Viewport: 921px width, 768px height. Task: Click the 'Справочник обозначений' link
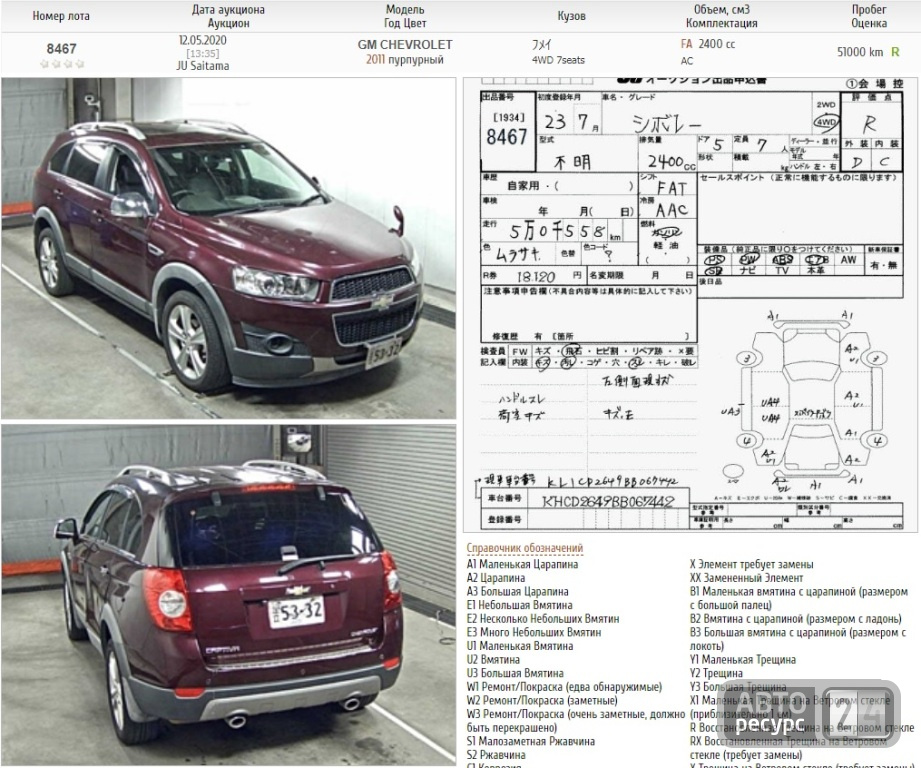coord(525,548)
